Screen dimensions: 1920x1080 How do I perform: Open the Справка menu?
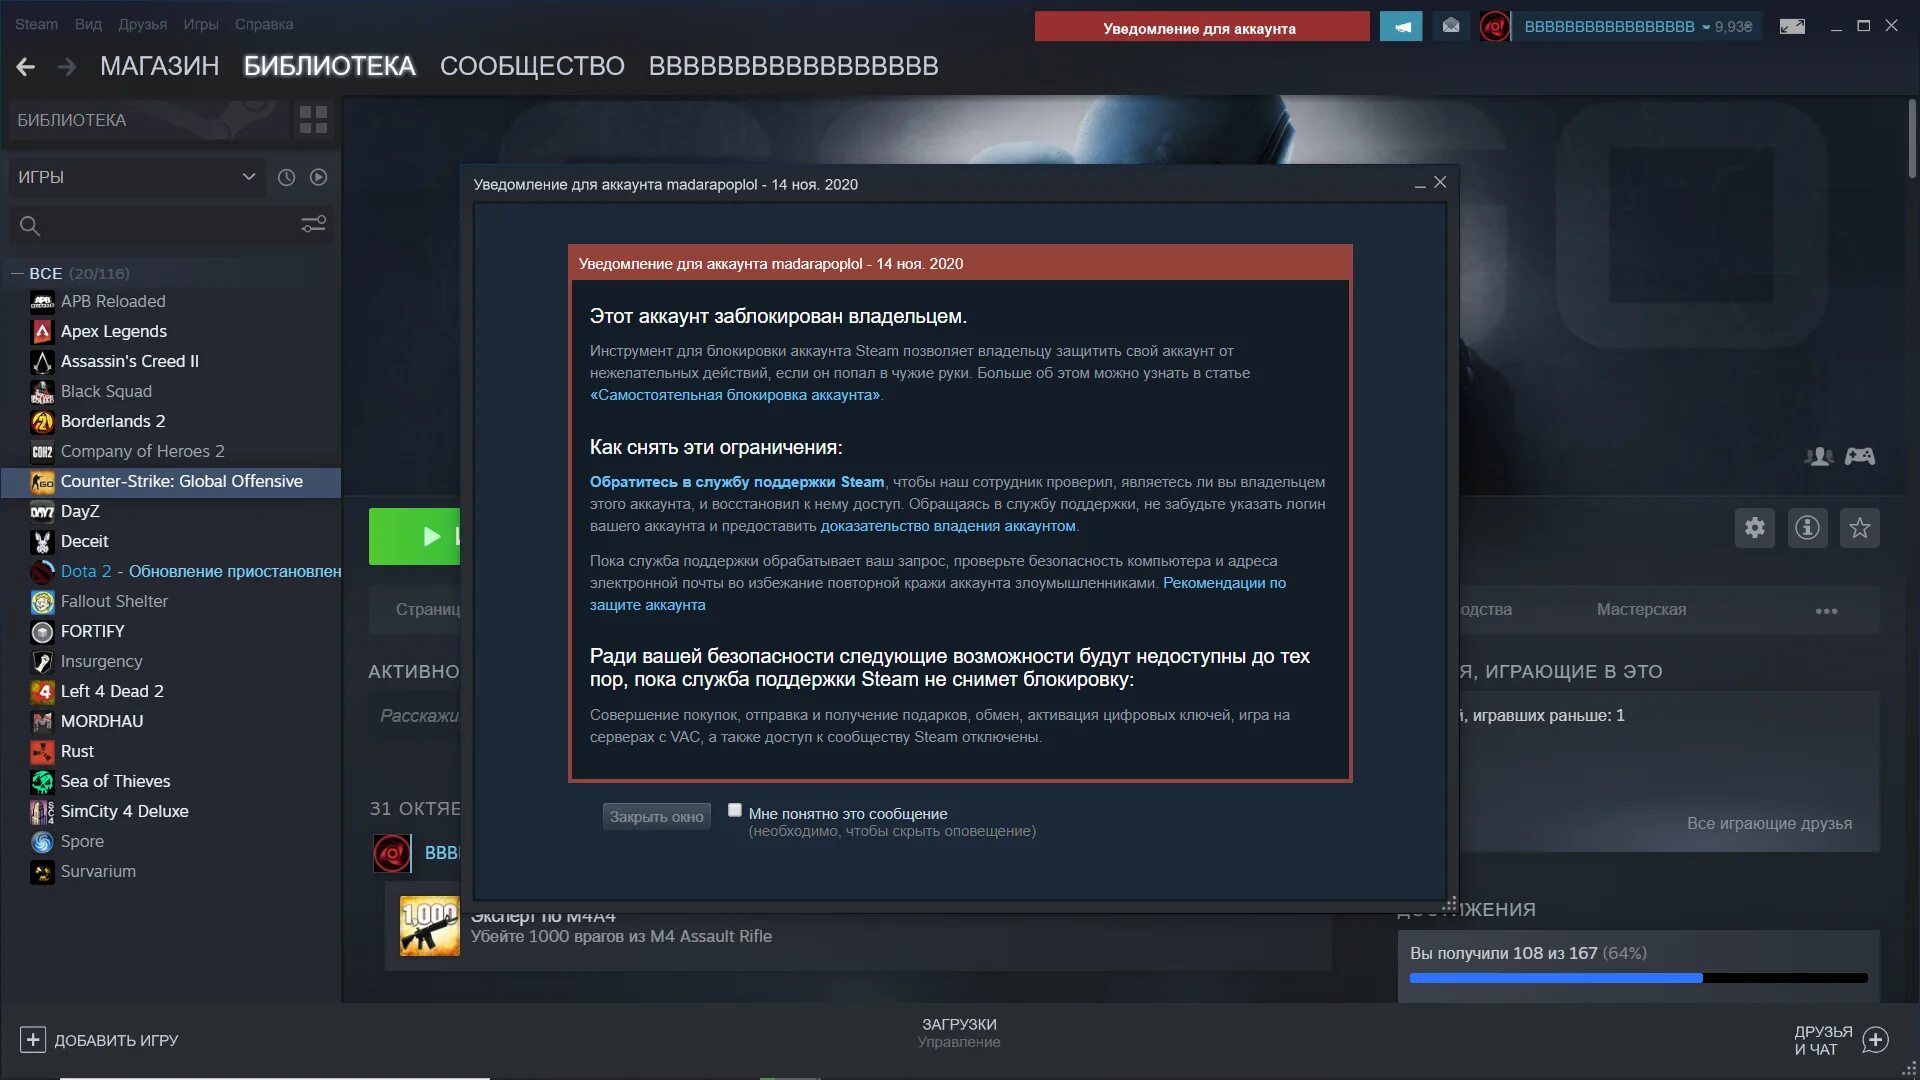pos(264,24)
